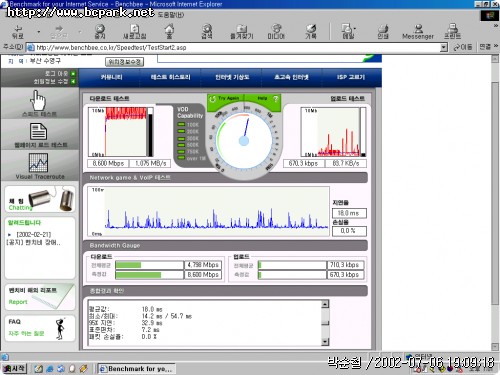Click the 이동 Go button
This screenshot has width=500, height=375.
[x=463, y=47]
